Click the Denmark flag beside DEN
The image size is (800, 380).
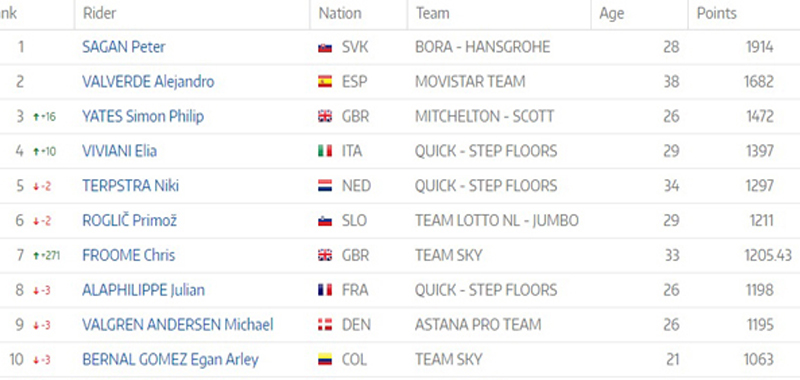tap(325, 325)
